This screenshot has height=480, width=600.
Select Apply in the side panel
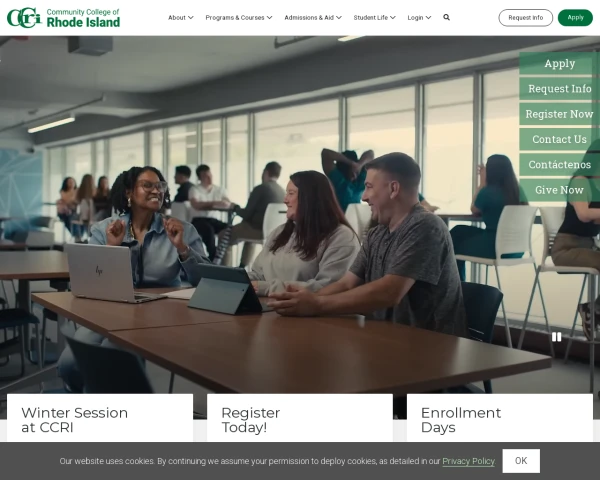pyautogui.click(x=559, y=63)
